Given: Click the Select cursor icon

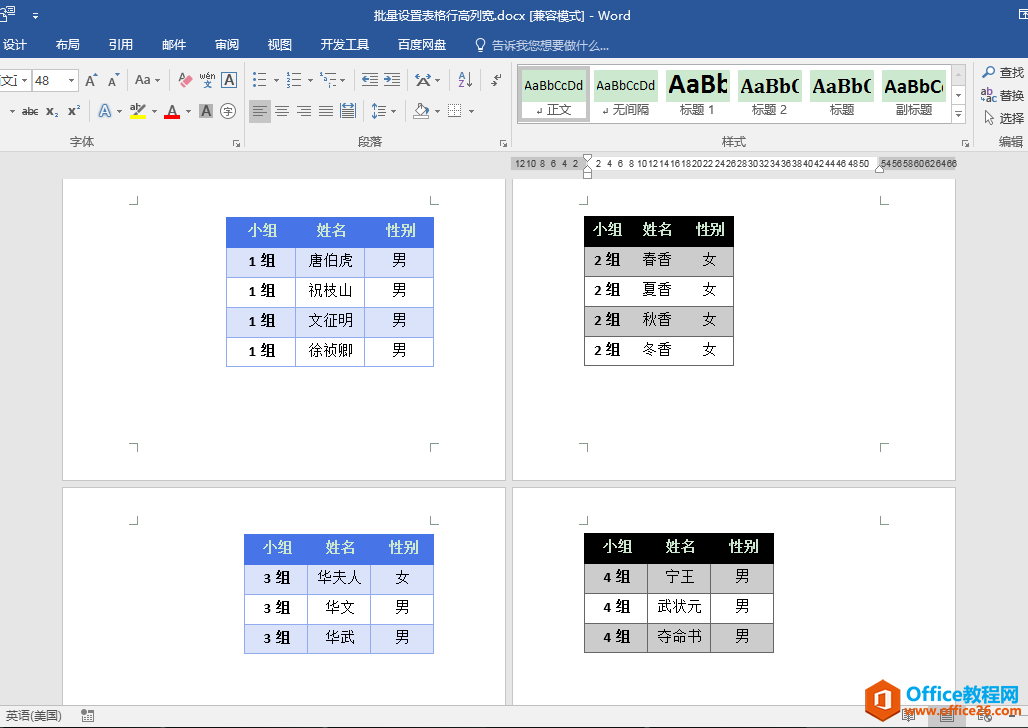Looking at the screenshot, I should pos(989,118).
